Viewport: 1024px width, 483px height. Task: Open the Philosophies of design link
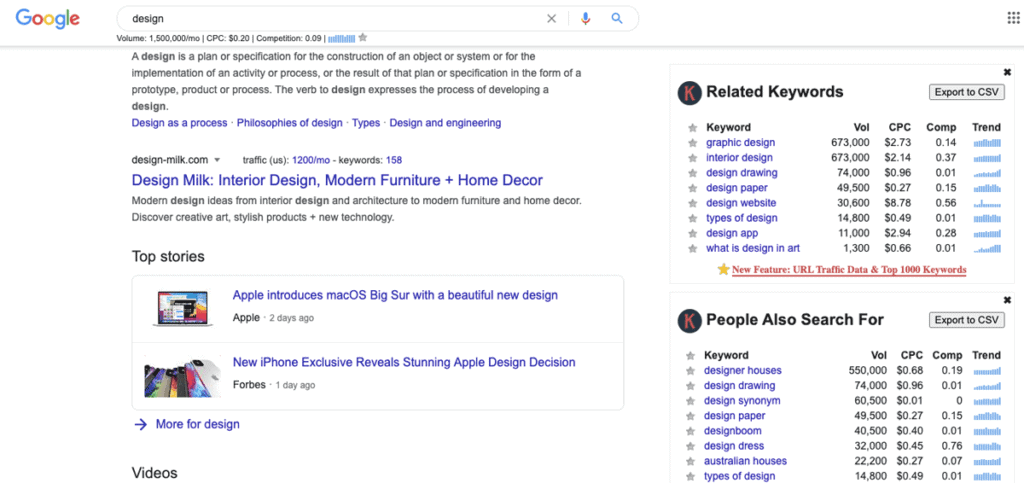[289, 123]
